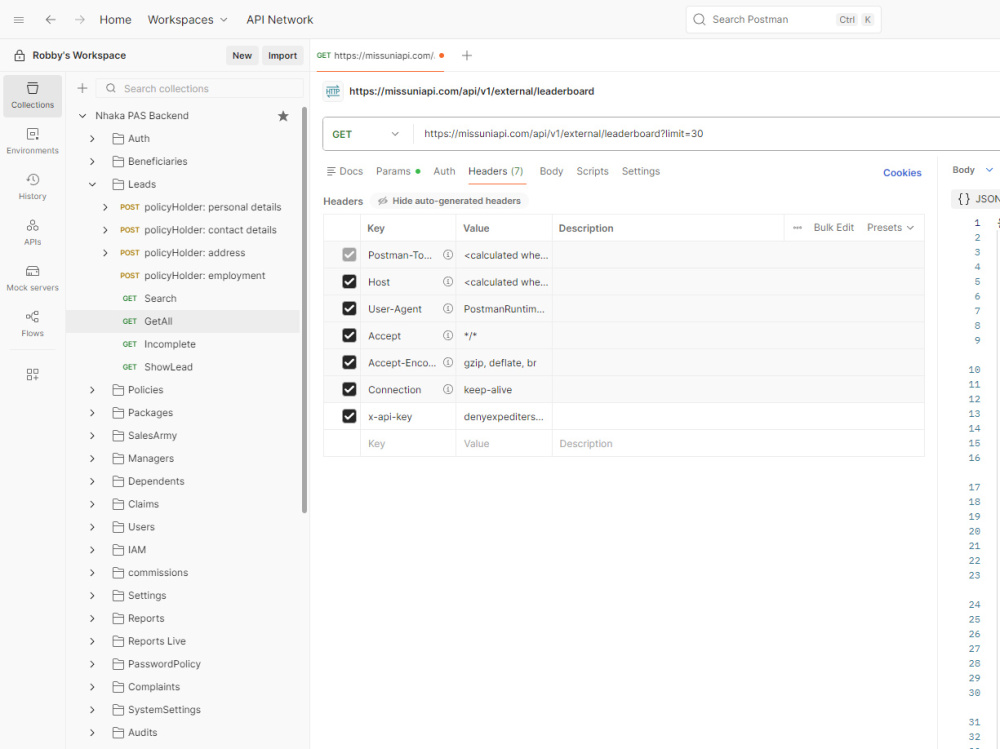Screen dimensions: 1000x749
Task: Switch to the Auth request tab
Action: pos(444,171)
